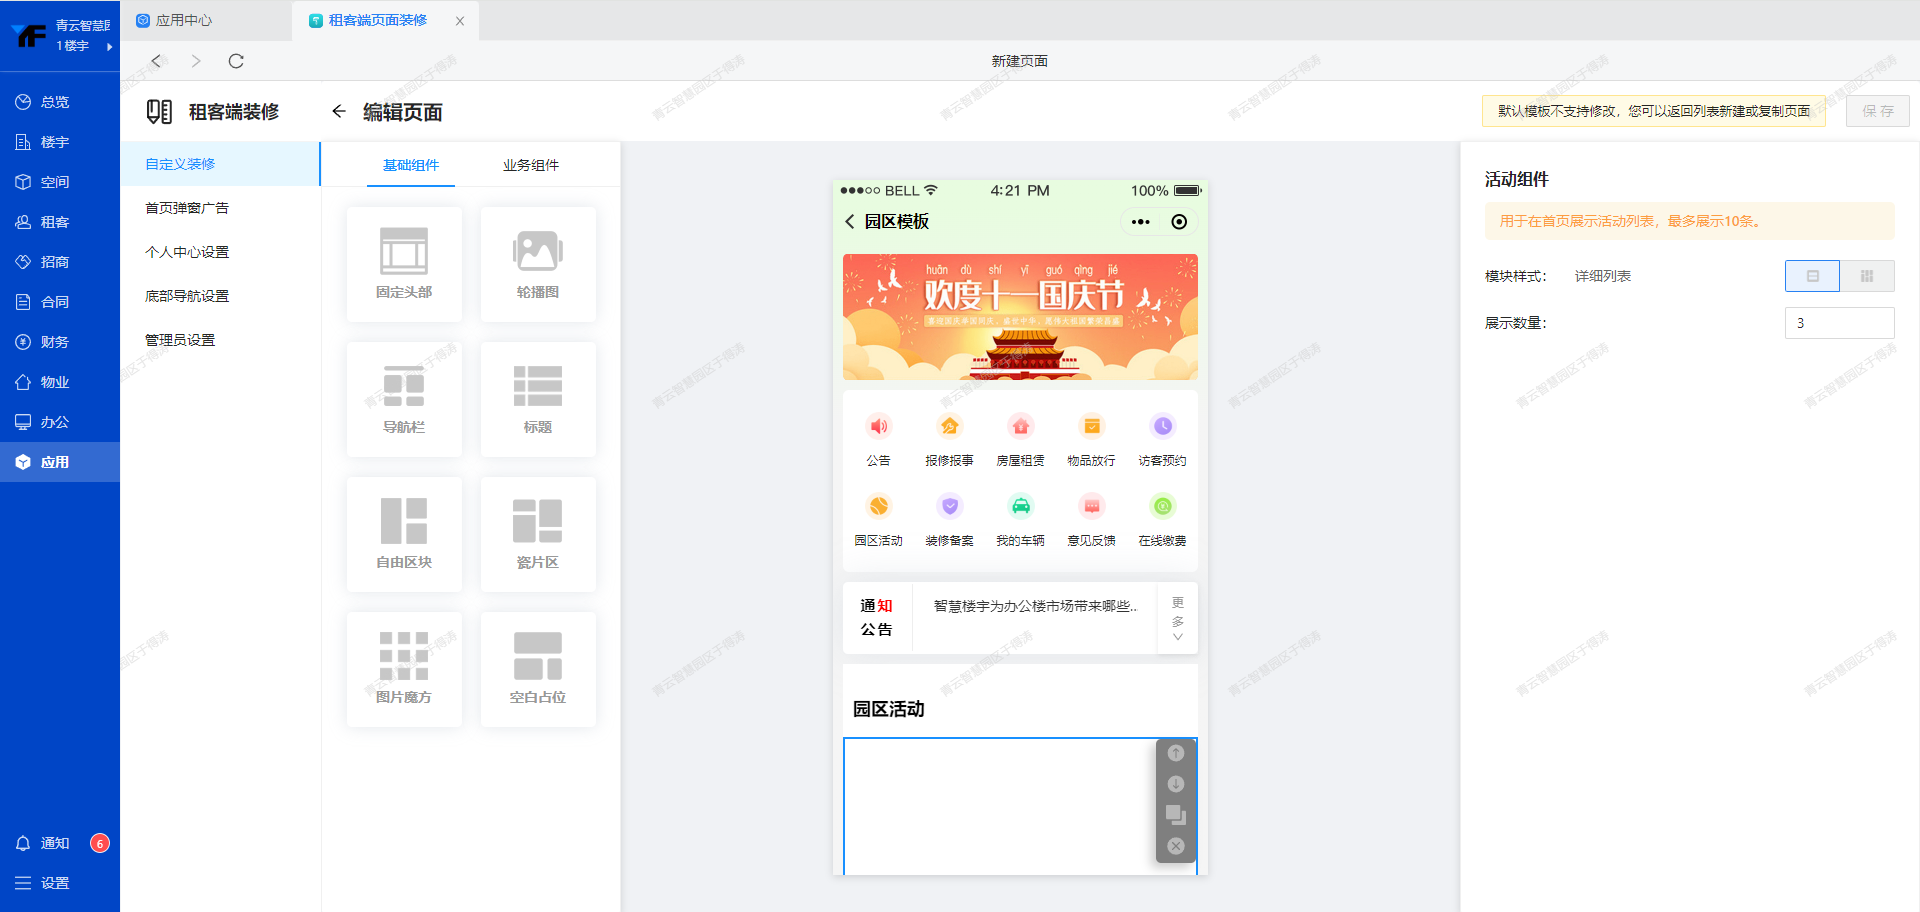Reload the page with the refresh icon
Image resolution: width=1920 pixels, height=912 pixels.
point(236,61)
